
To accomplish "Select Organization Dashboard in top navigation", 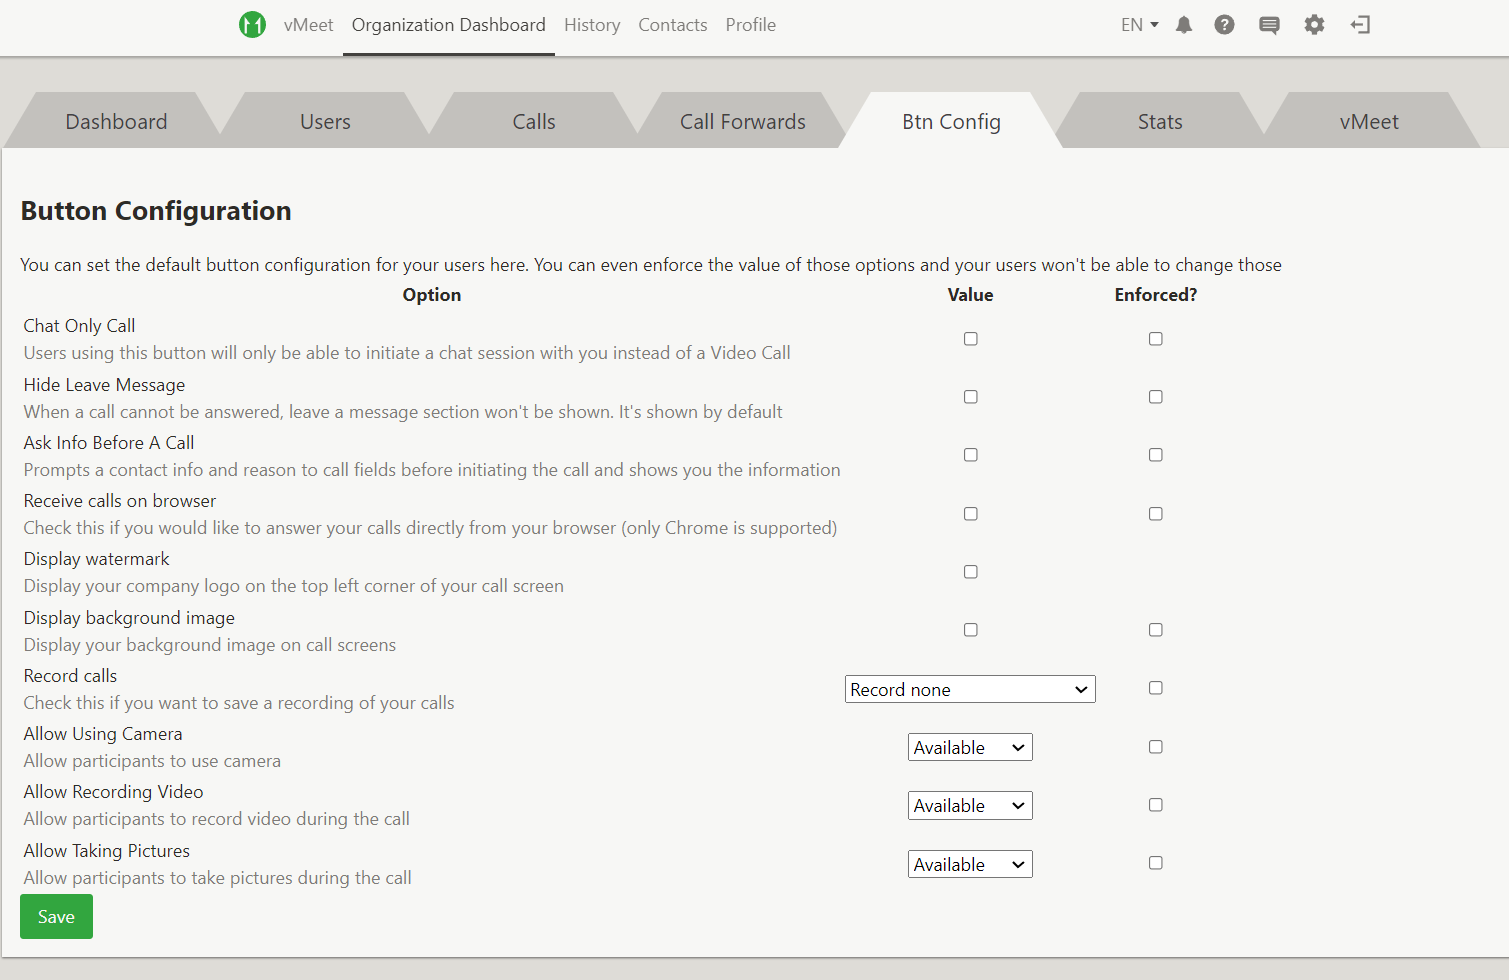I will pyautogui.click(x=449, y=25).
